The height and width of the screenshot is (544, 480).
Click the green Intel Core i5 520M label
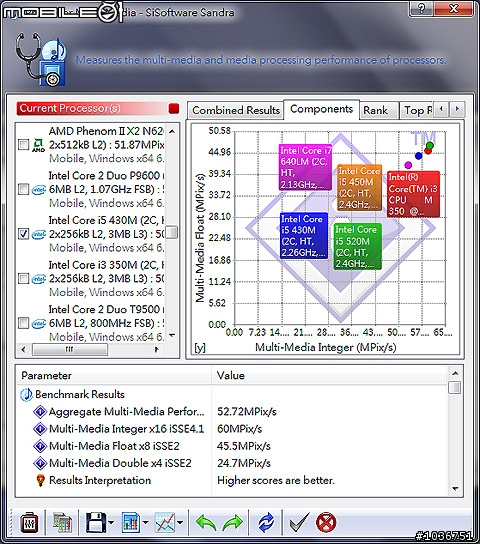tap(358, 246)
